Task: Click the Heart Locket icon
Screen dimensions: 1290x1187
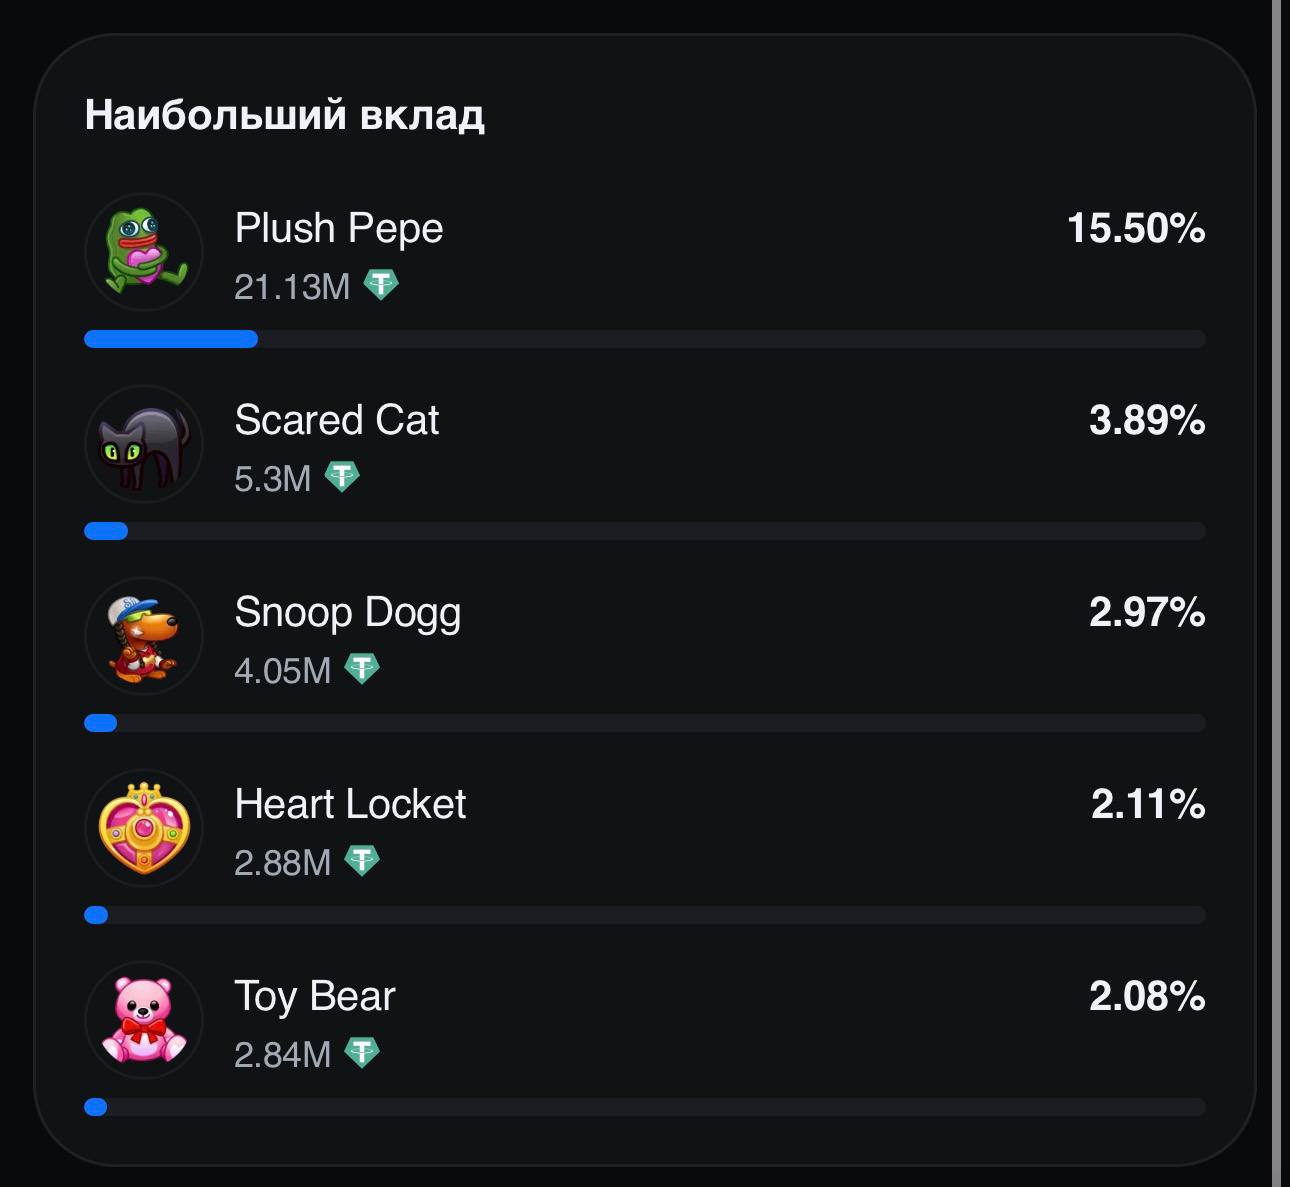Action: [x=144, y=828]
